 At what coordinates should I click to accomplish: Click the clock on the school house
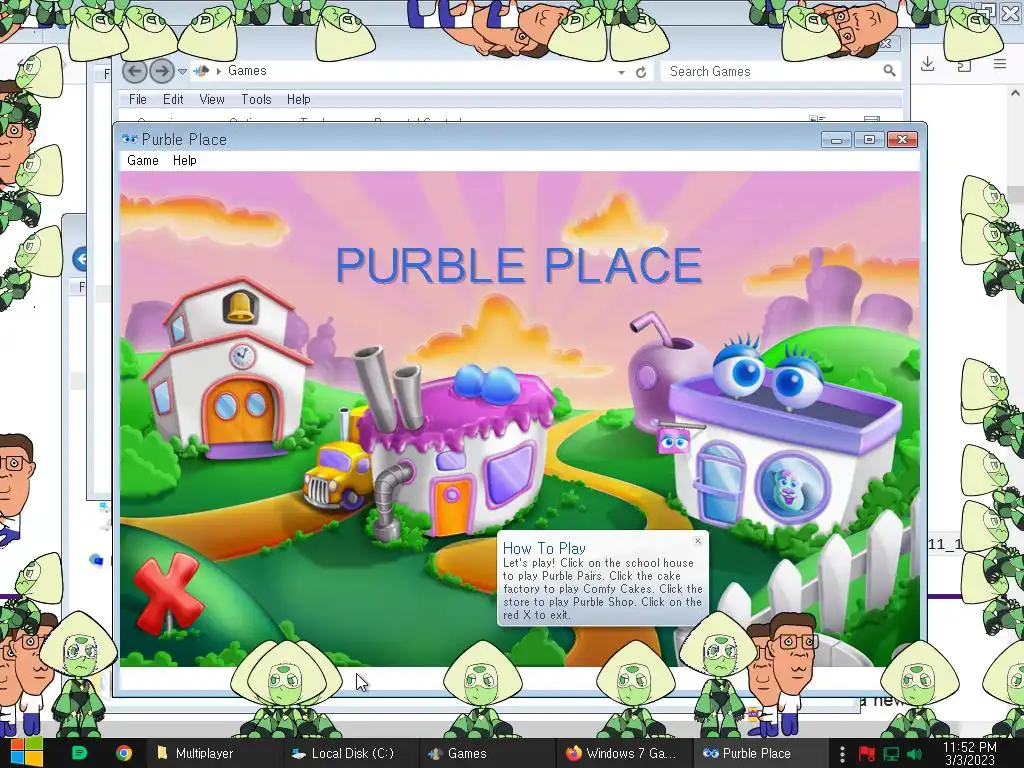pyautogui.click(x=242, y=356)
